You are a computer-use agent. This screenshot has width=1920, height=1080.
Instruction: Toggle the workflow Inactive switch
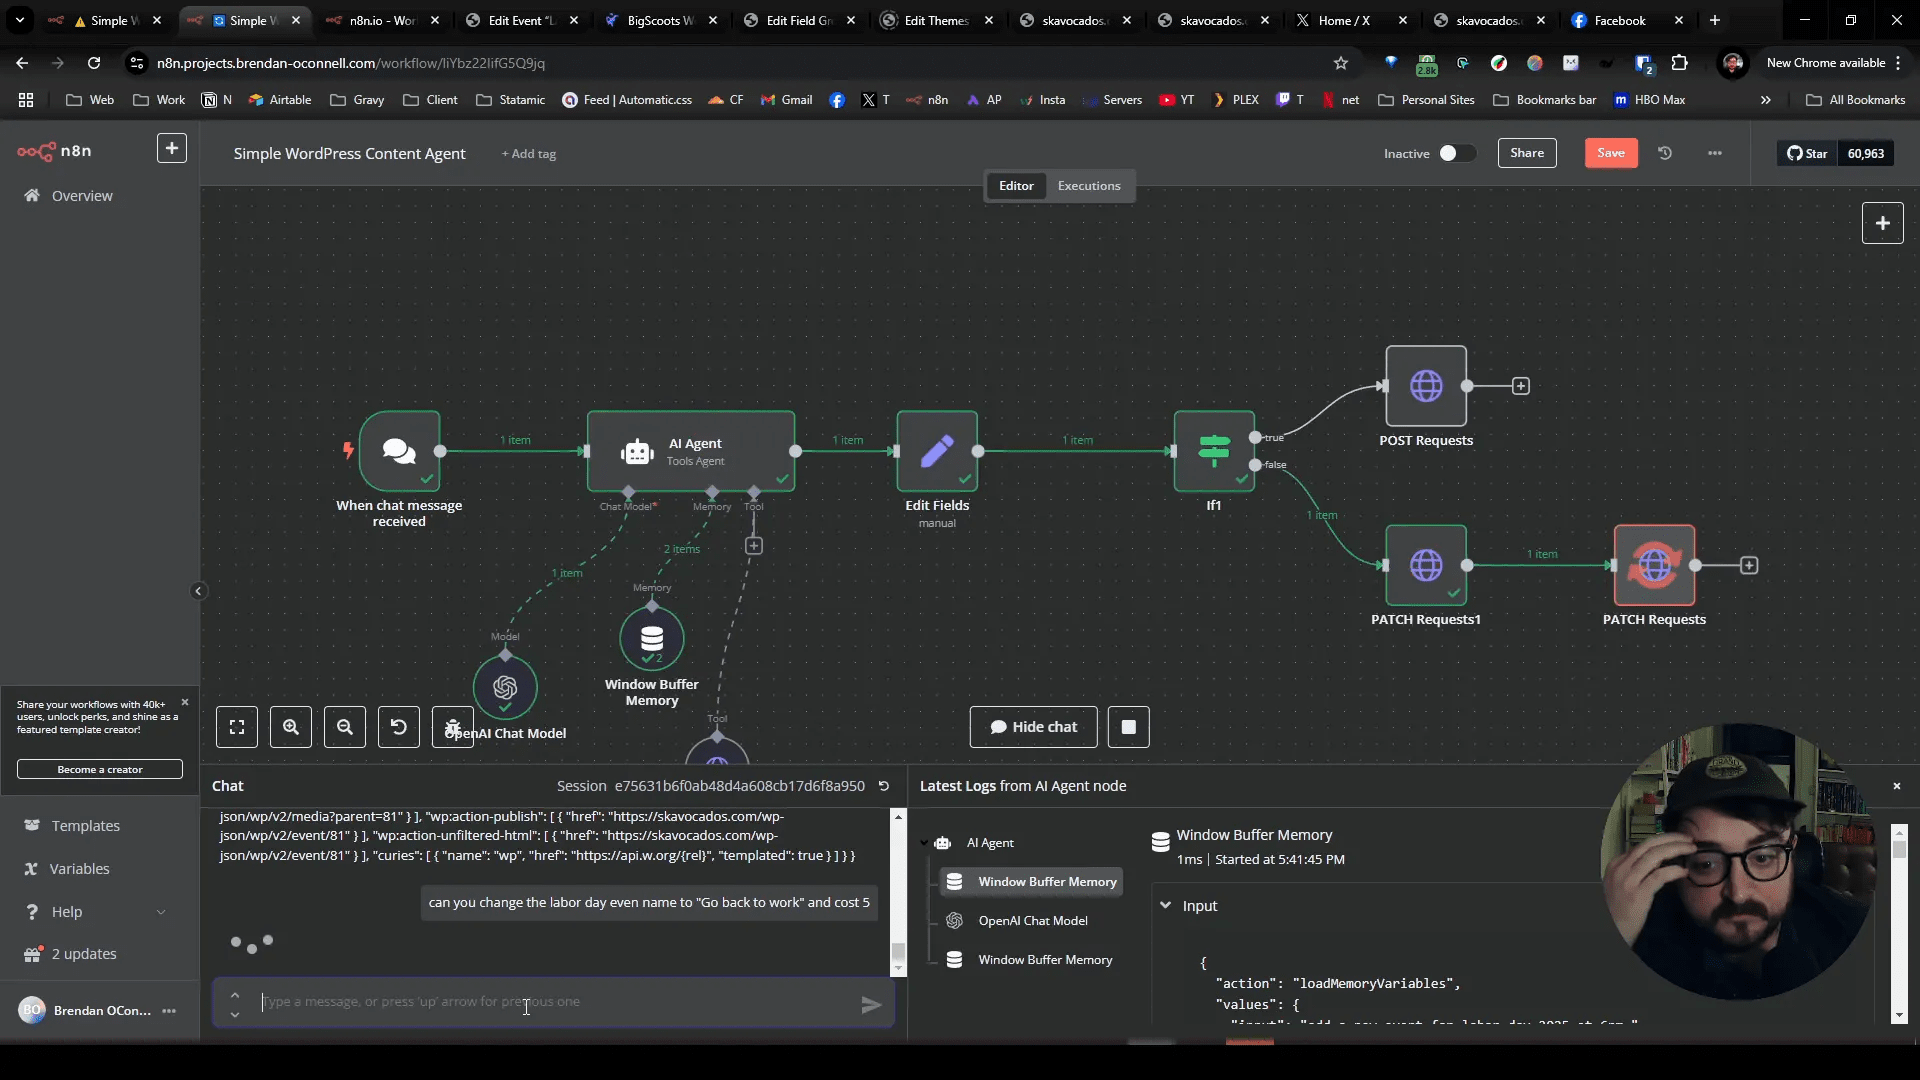click(1456, 153)
